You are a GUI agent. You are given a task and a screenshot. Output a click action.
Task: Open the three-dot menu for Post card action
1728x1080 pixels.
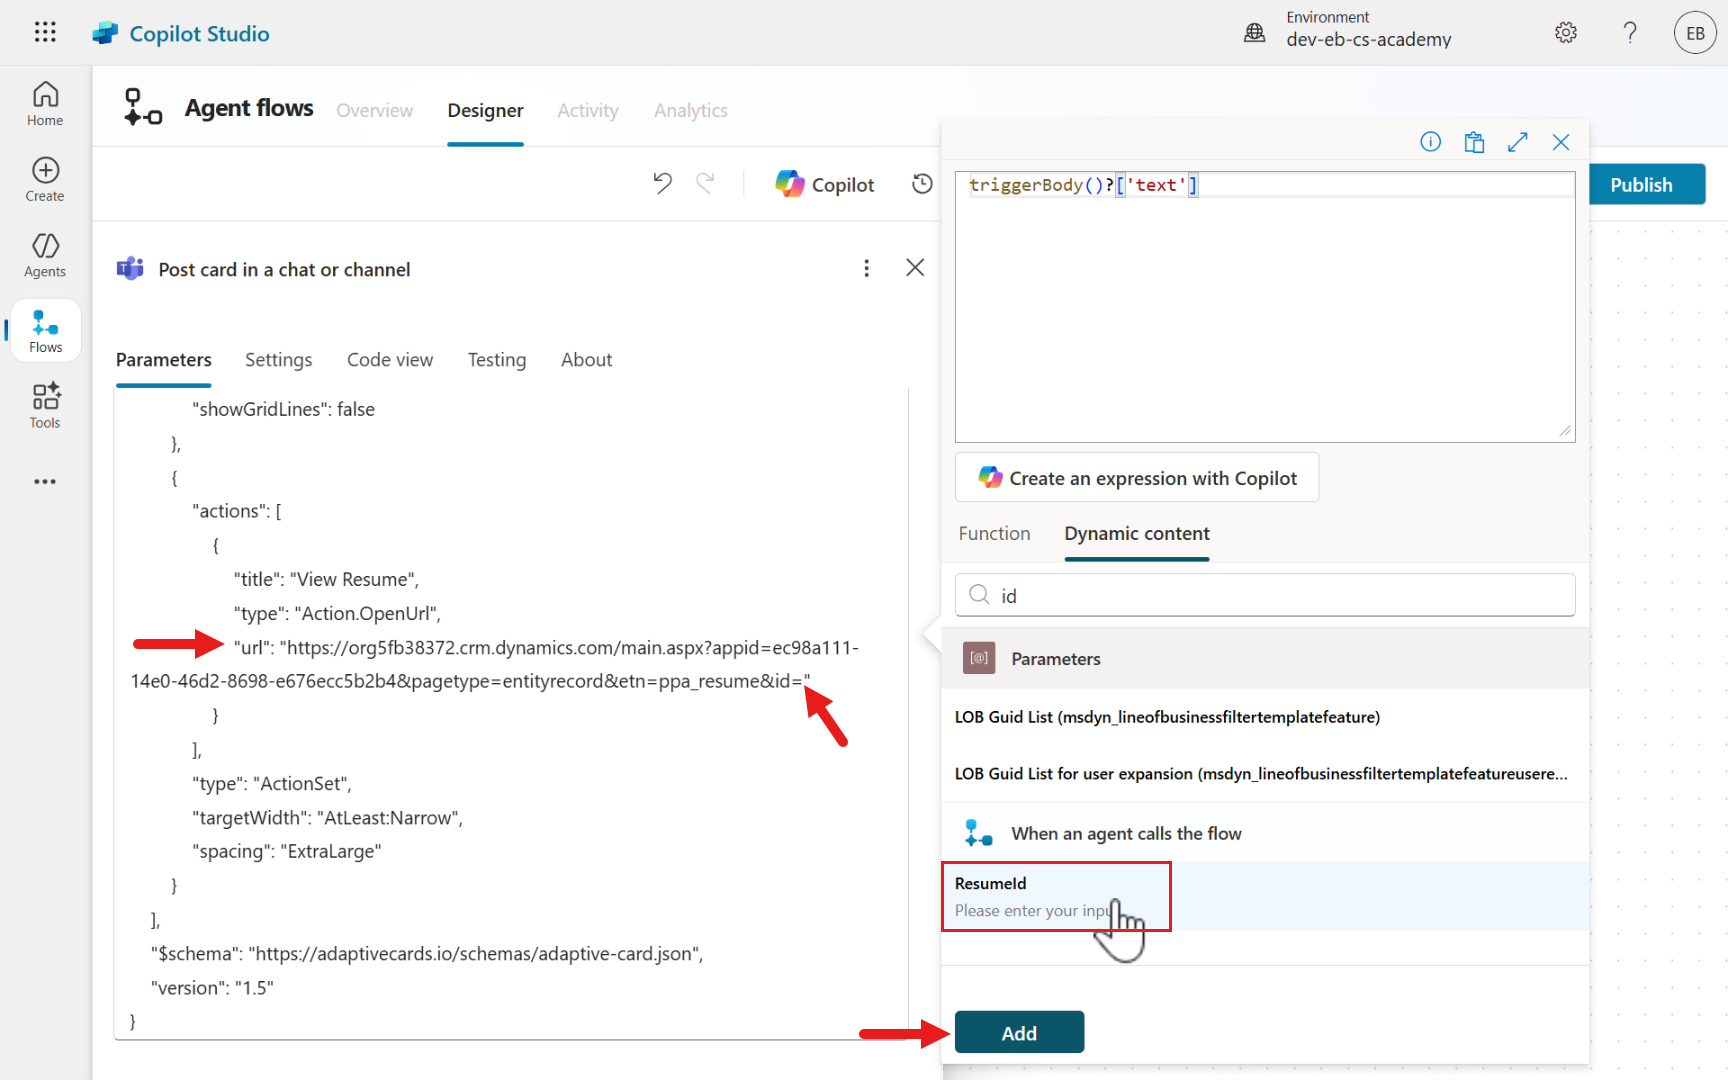click(866, 268)
